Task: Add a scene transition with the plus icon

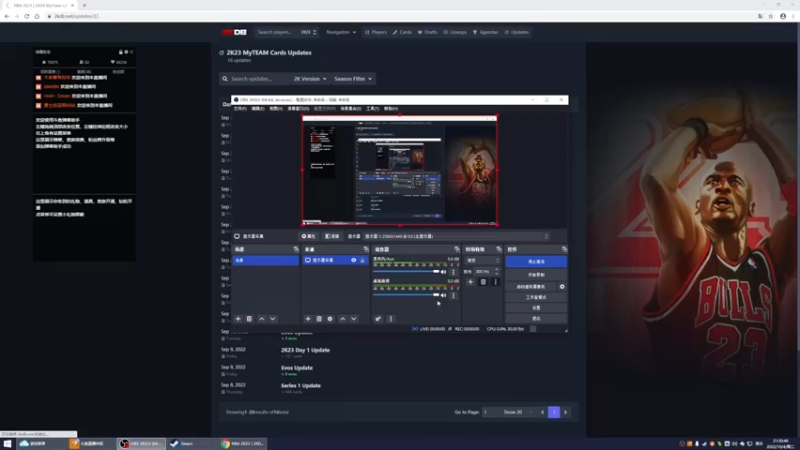Action: point(470,282)
